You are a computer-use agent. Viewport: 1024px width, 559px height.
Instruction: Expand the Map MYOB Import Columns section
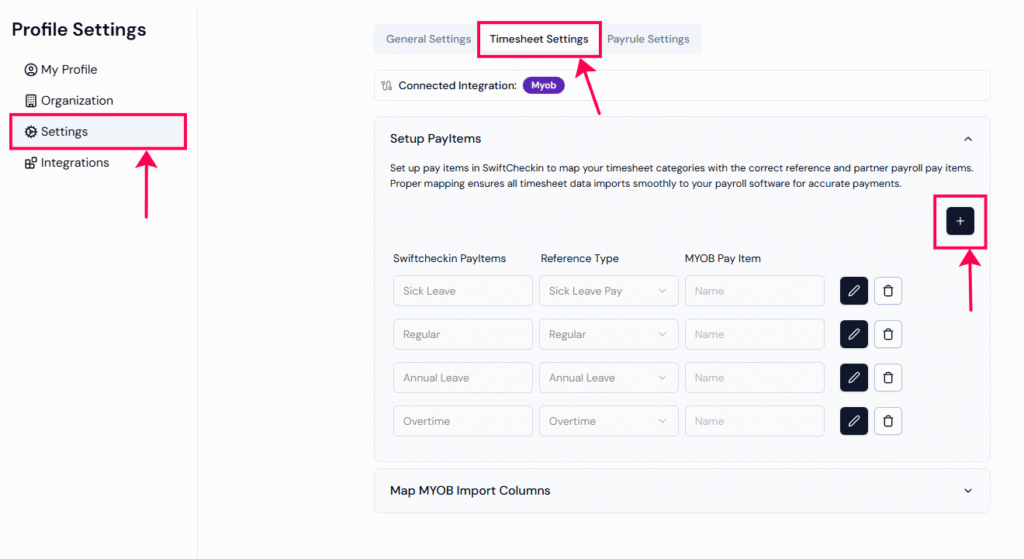[x=967, y=491]
